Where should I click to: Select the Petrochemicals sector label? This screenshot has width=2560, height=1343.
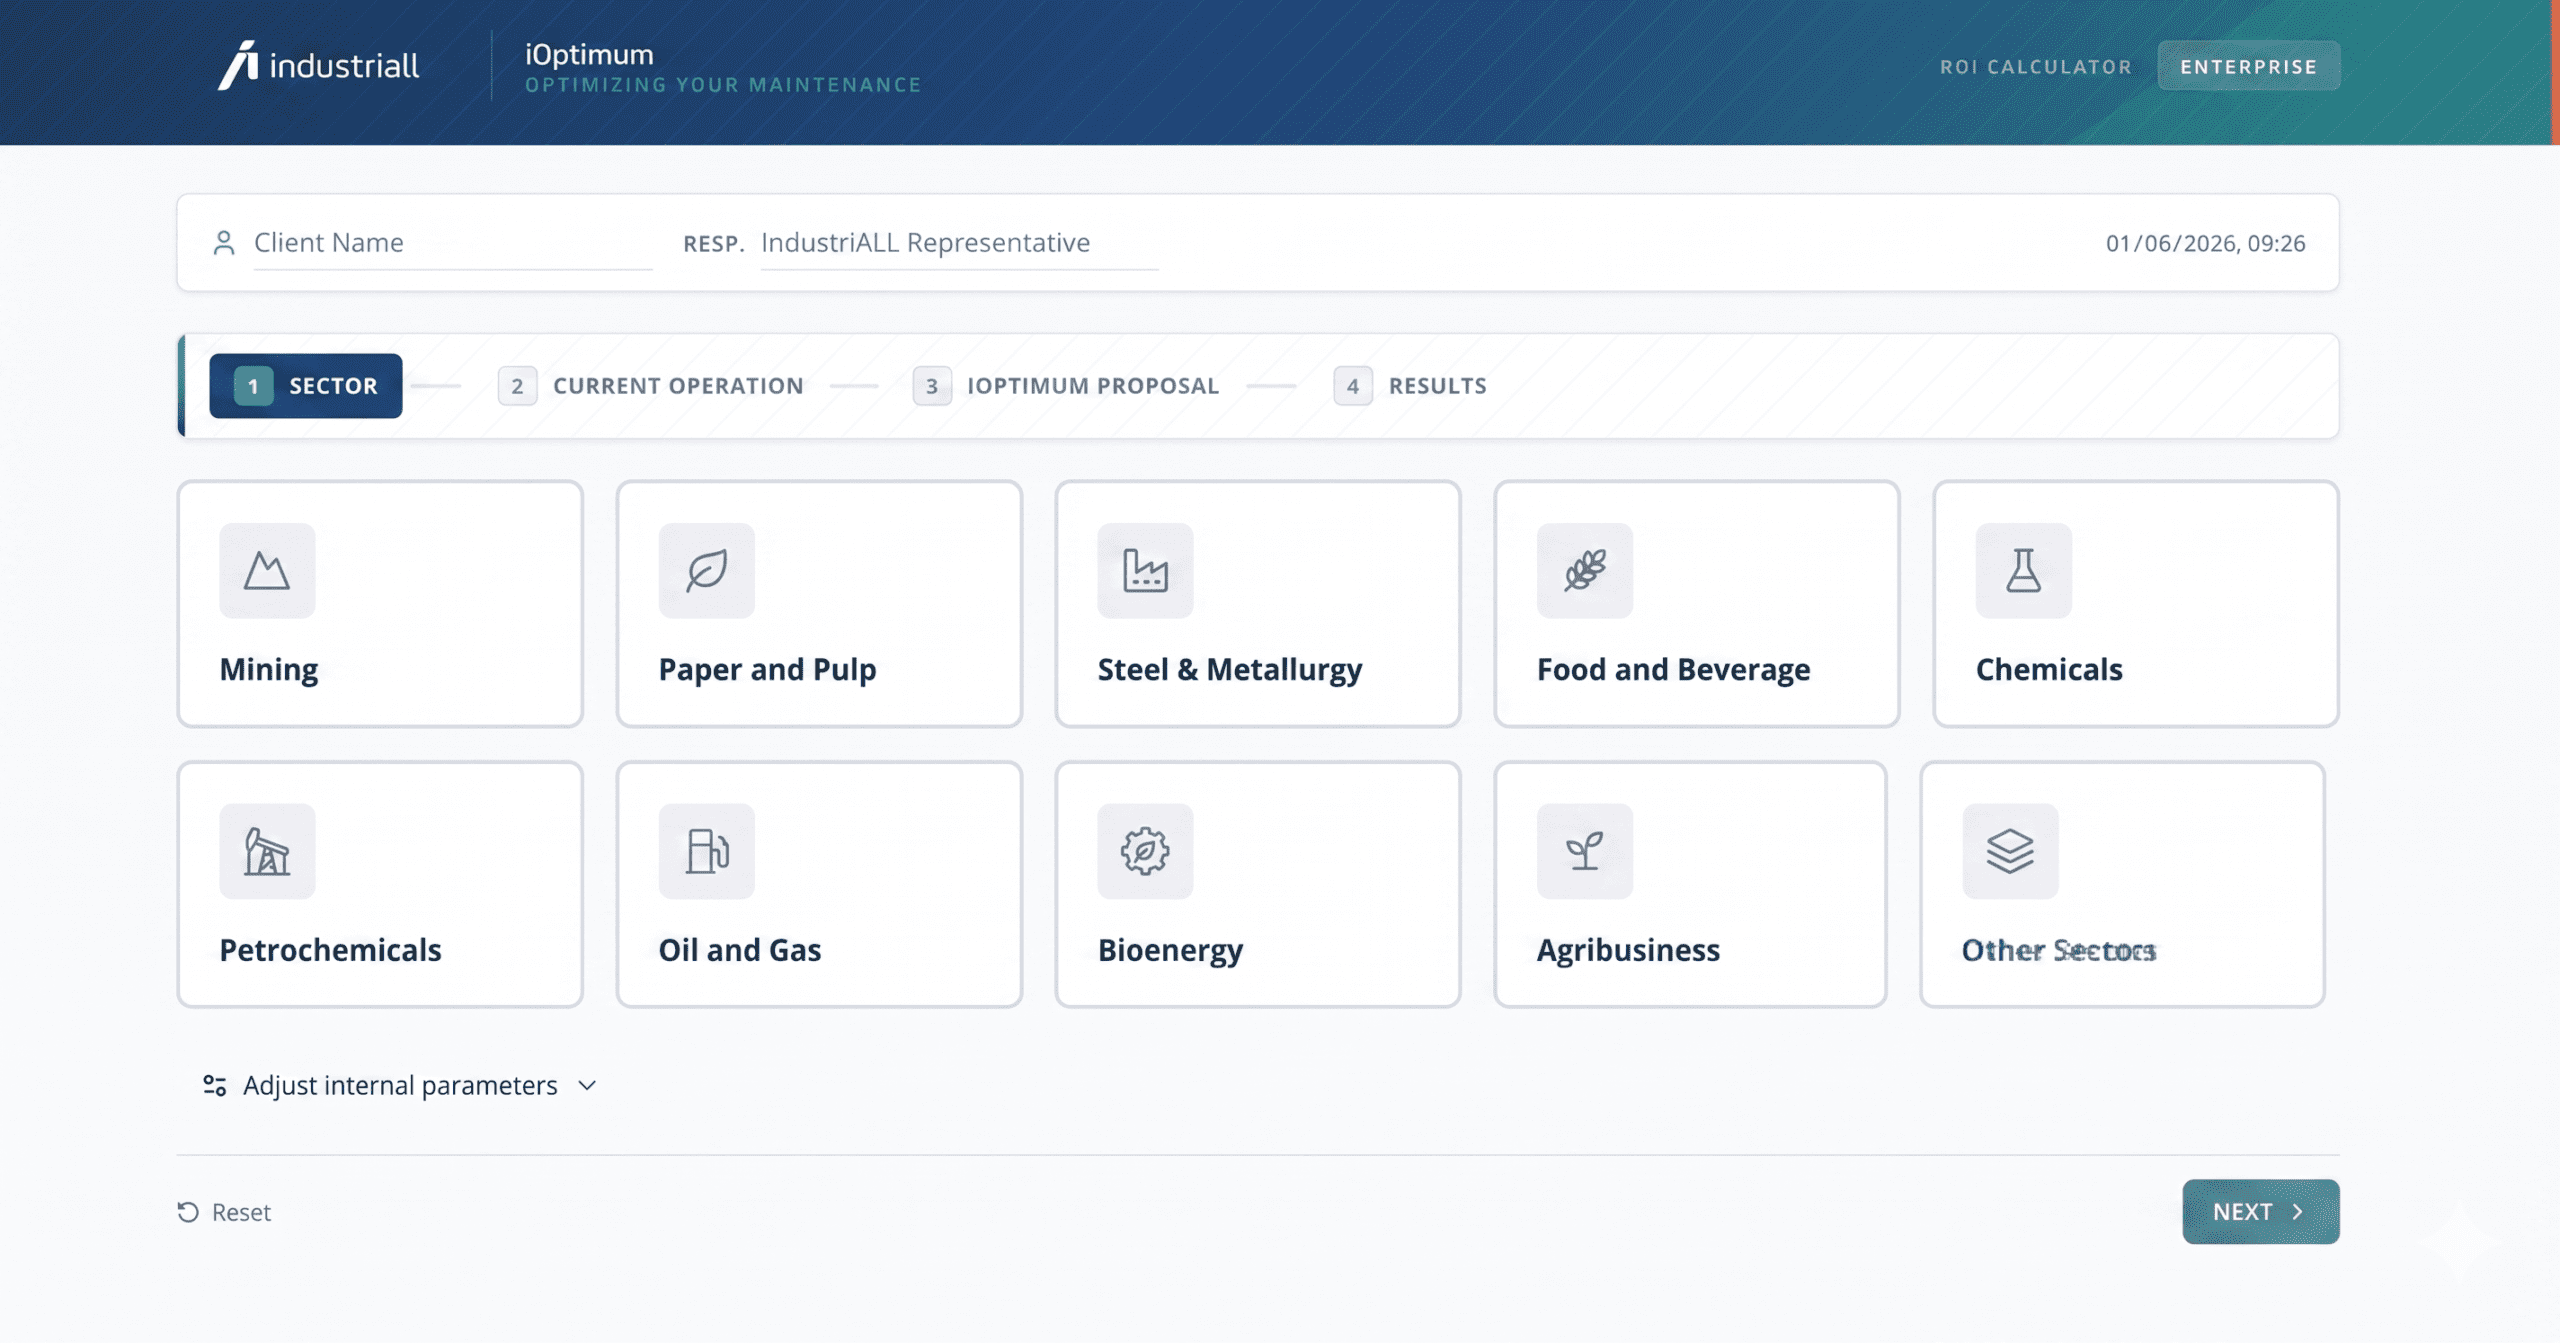(x=330, y=950)
